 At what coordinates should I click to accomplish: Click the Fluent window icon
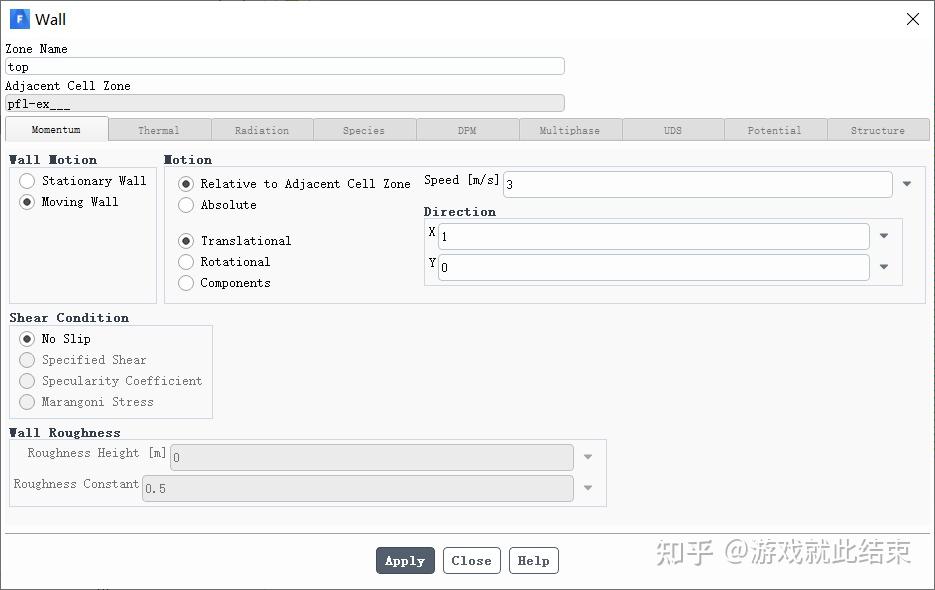tap(18, 19)
